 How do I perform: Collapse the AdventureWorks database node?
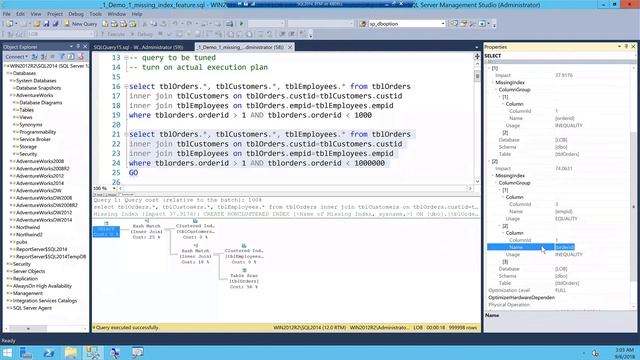coord(11,96)
